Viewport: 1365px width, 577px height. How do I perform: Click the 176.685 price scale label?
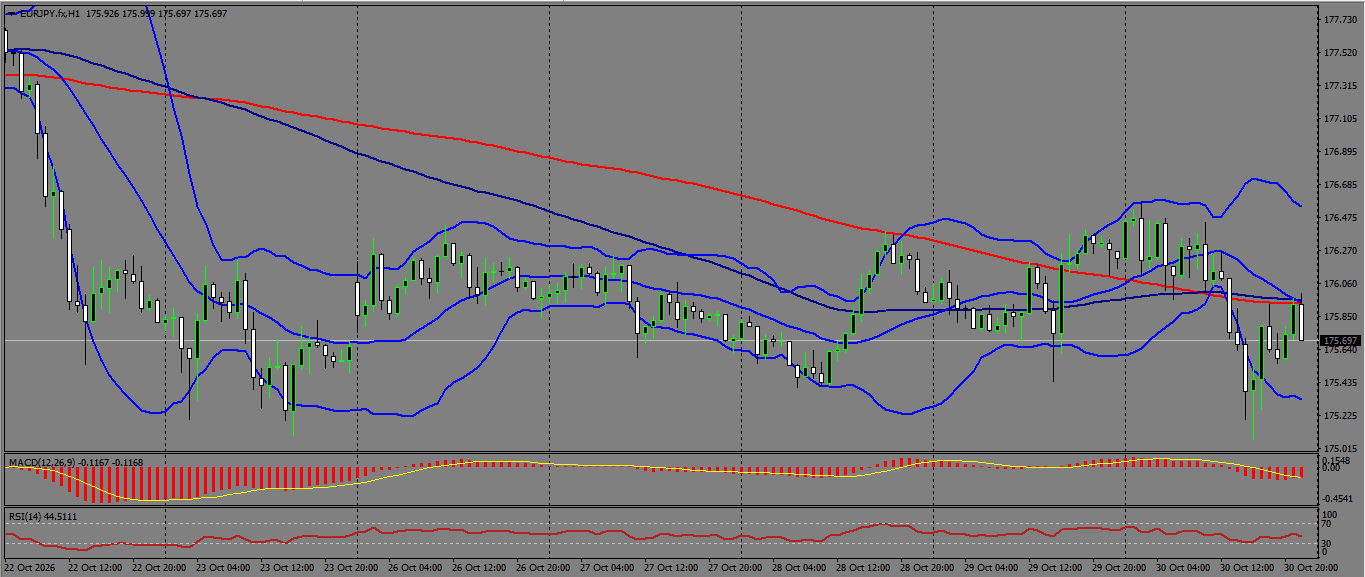(x=1338, y=185)
